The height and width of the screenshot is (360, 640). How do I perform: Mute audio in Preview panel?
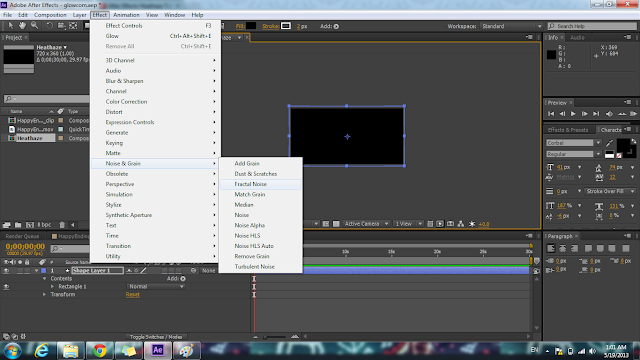pyautogui.click(x=609, y=114)
